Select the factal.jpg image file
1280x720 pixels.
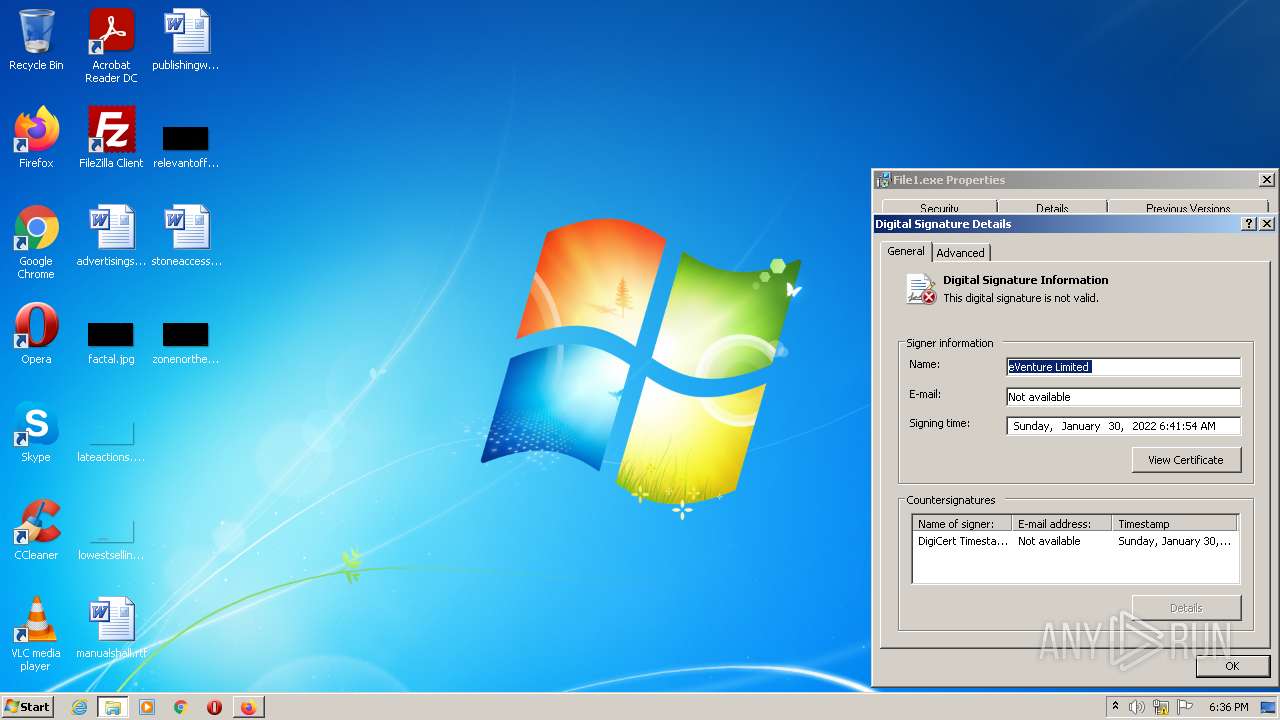click(111, 343)
